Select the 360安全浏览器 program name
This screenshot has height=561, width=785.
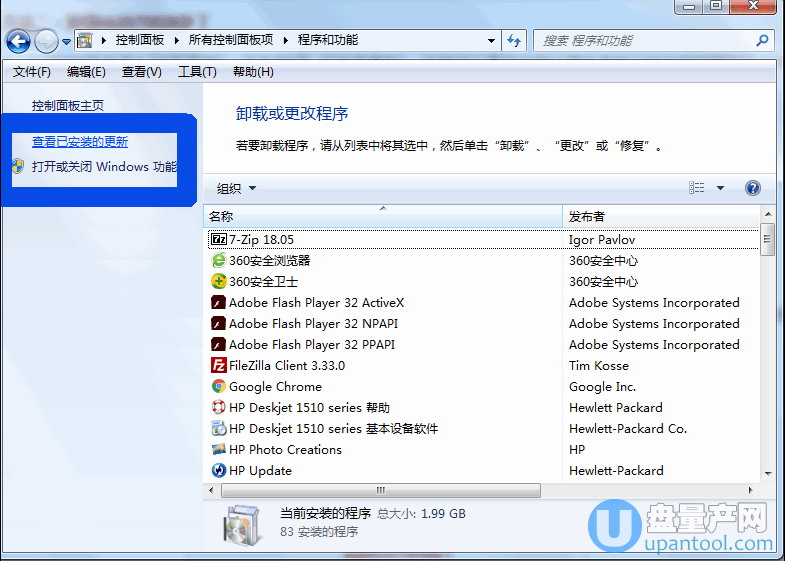point(269,261)
